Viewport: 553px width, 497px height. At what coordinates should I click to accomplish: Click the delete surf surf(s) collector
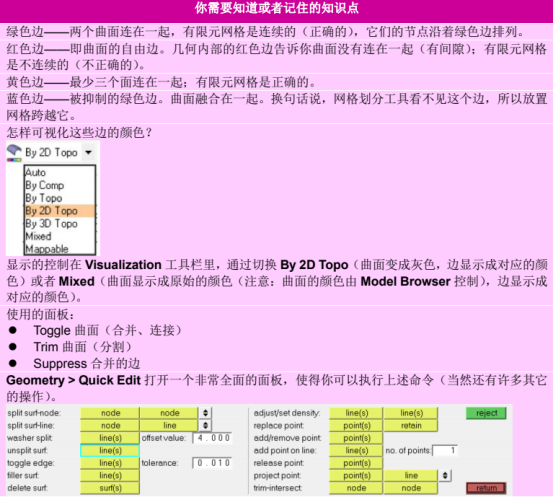[110, 488]
